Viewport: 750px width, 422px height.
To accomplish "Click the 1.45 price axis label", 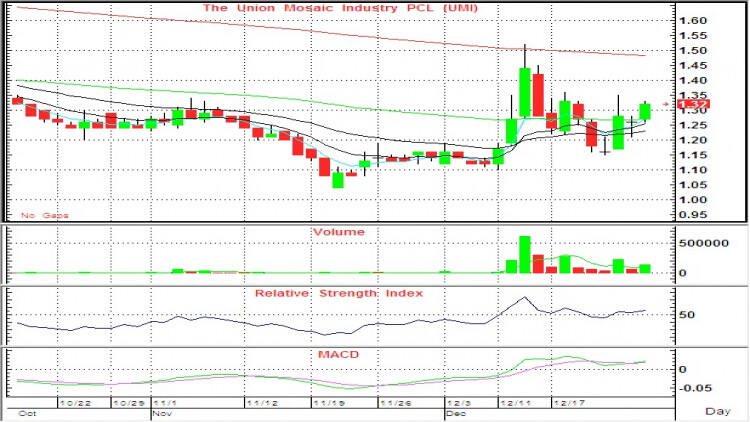I will (693, 66).
